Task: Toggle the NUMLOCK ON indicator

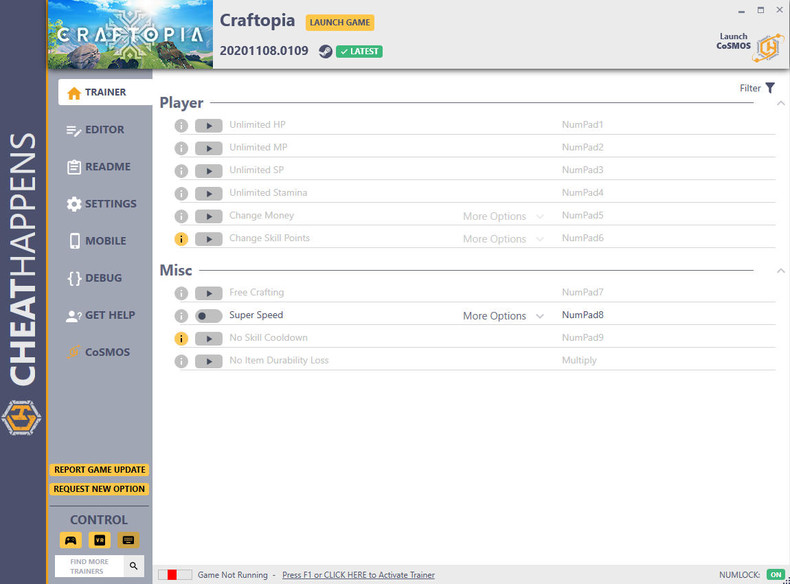Action: pyautogui.click(x=776, y=574)
